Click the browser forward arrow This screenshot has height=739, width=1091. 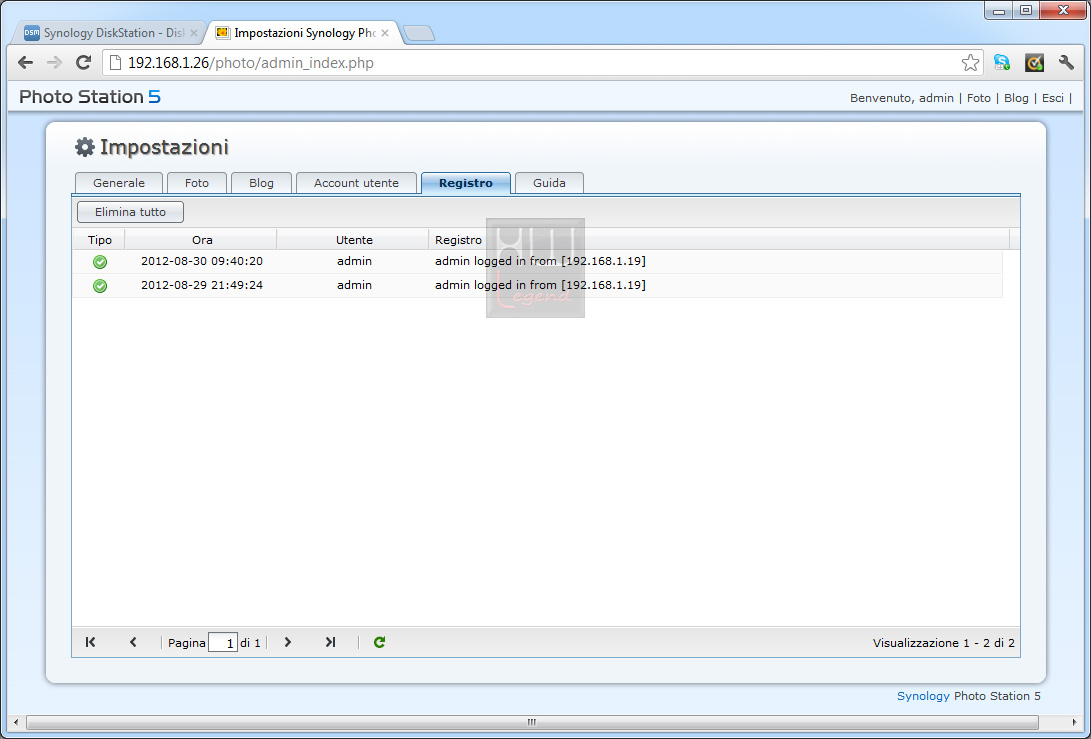click(54, 63)
